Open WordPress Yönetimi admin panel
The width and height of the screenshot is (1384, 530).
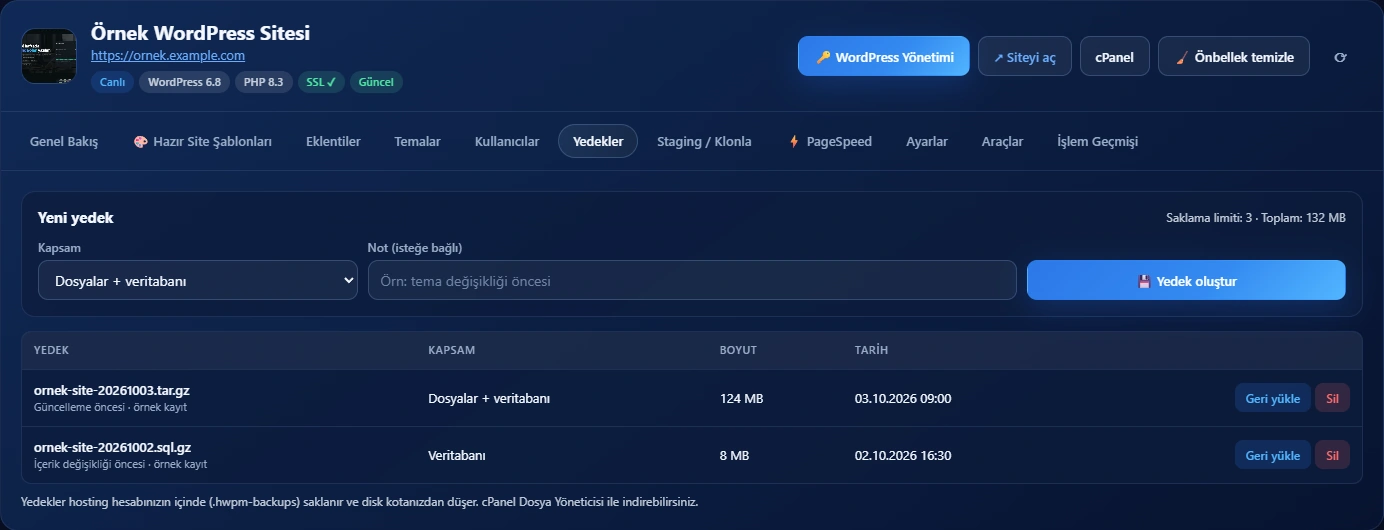pyautogui.click(x=884, y=57)
